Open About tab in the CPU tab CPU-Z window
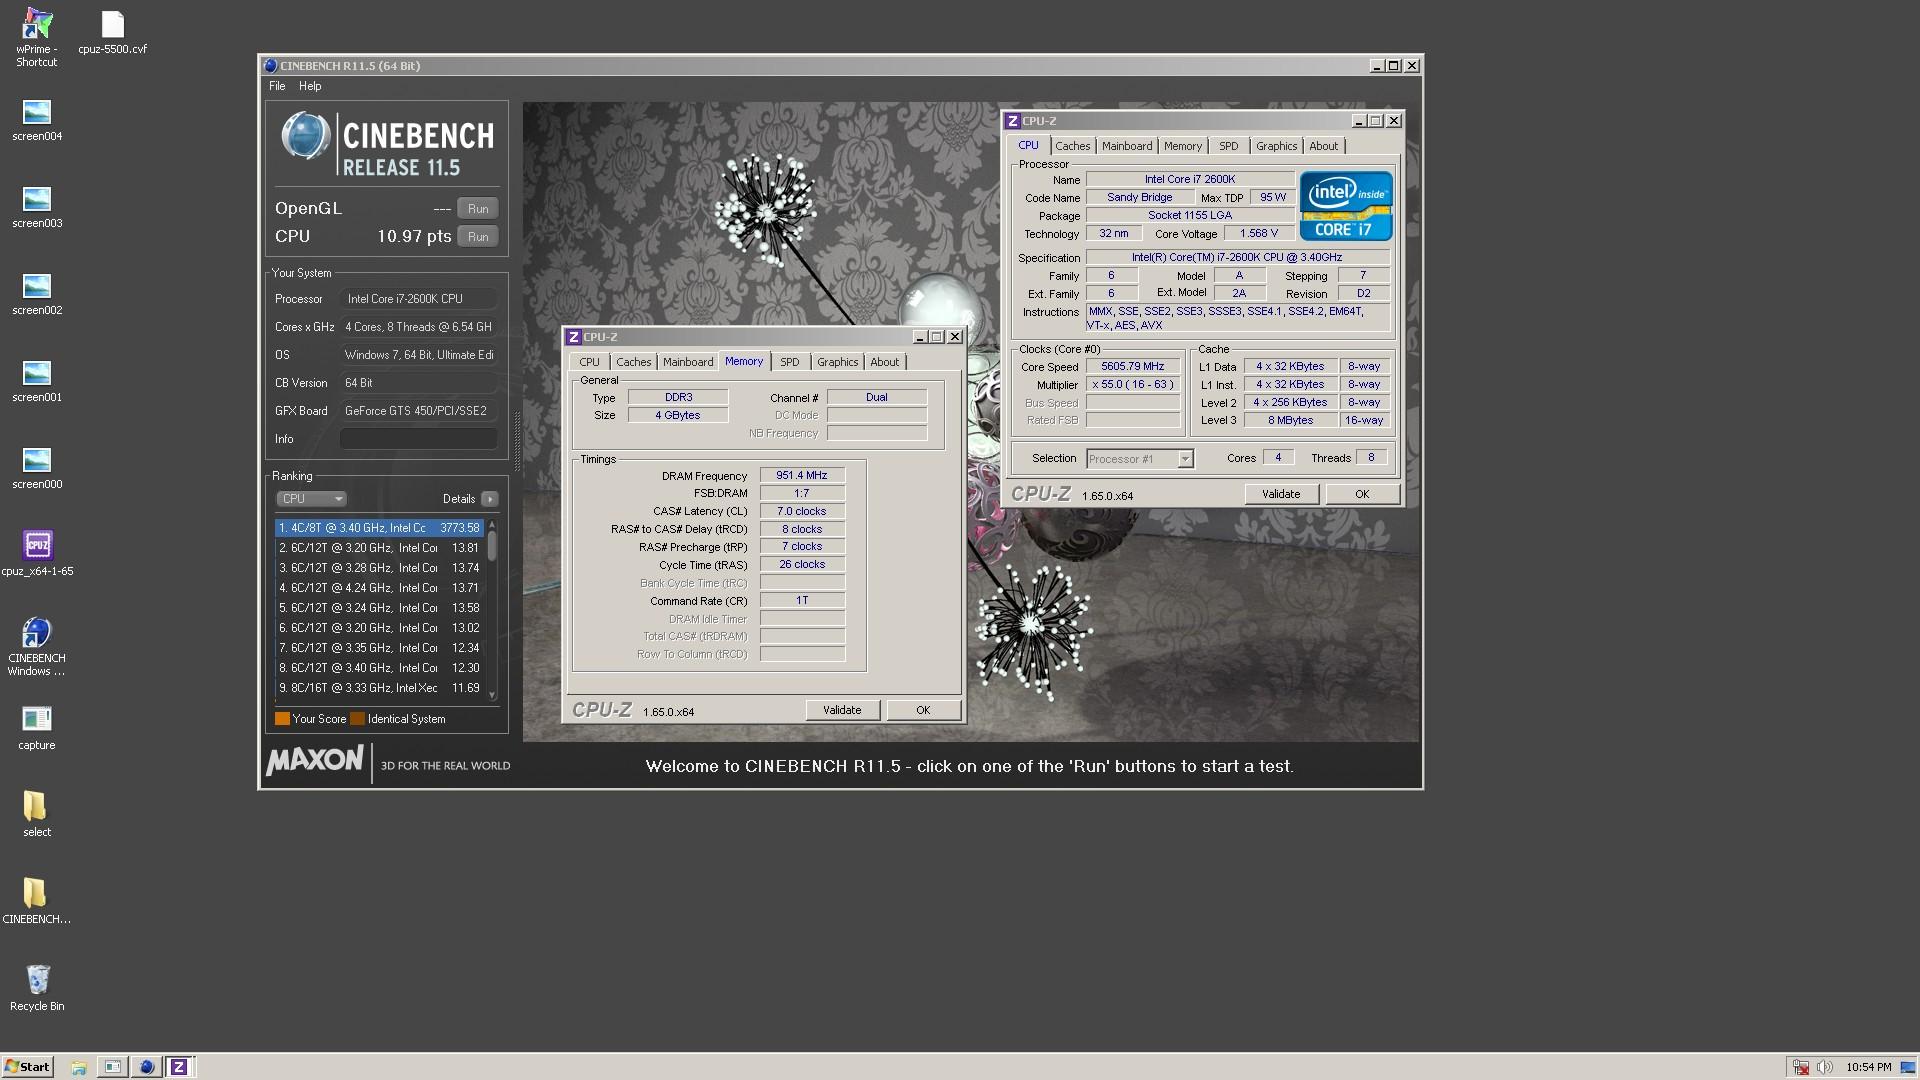The image size is (1920, 1080). (x=1323, y=146)
